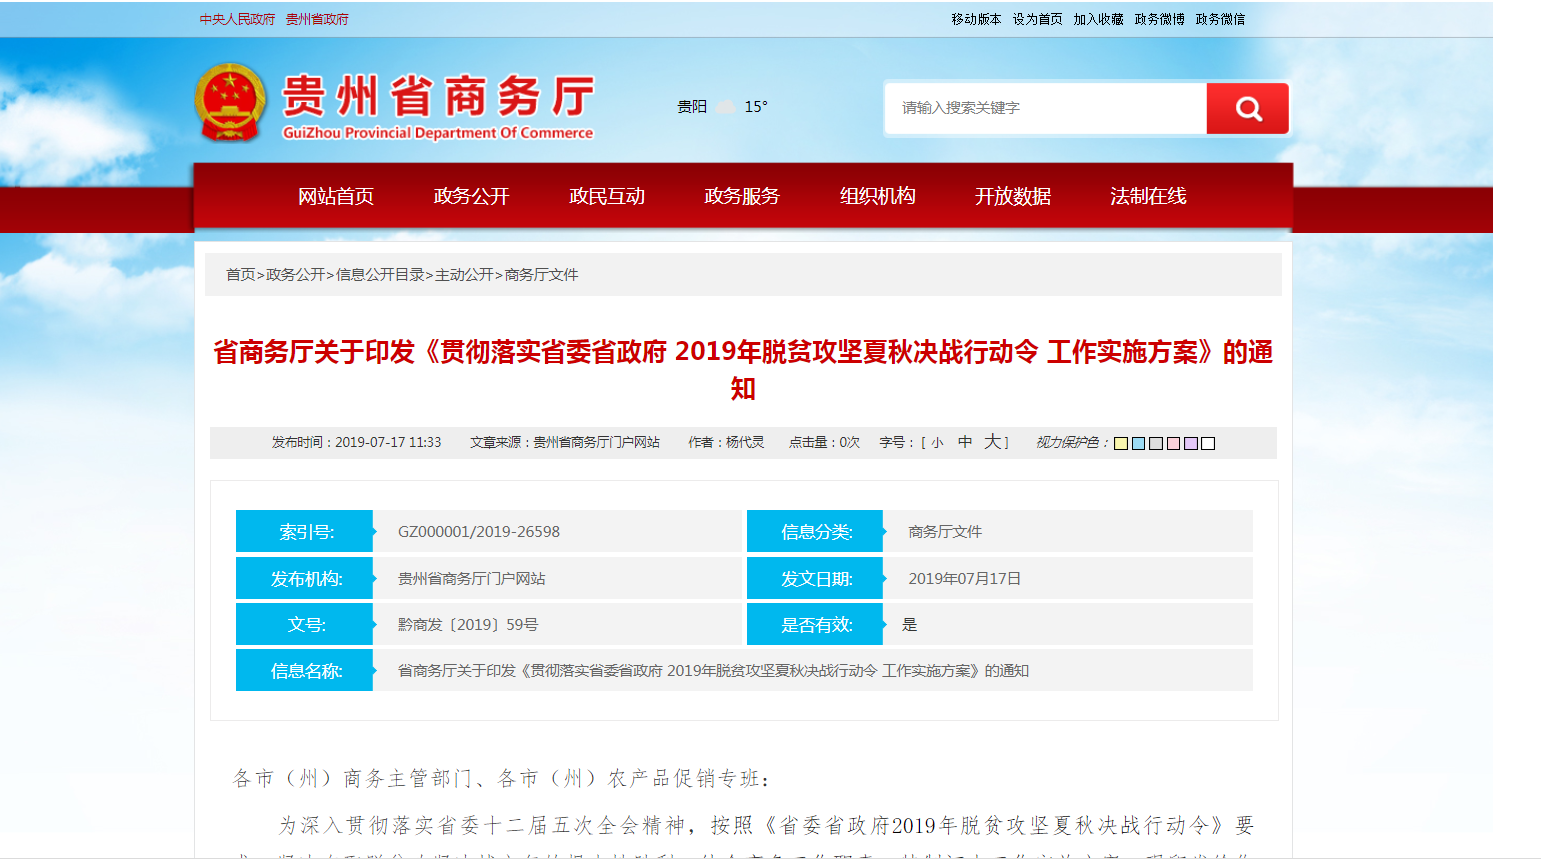Pick the purple eye-protection color swatch
The width and height of the screenshot is (1541, 859).
coord(1190,444)
